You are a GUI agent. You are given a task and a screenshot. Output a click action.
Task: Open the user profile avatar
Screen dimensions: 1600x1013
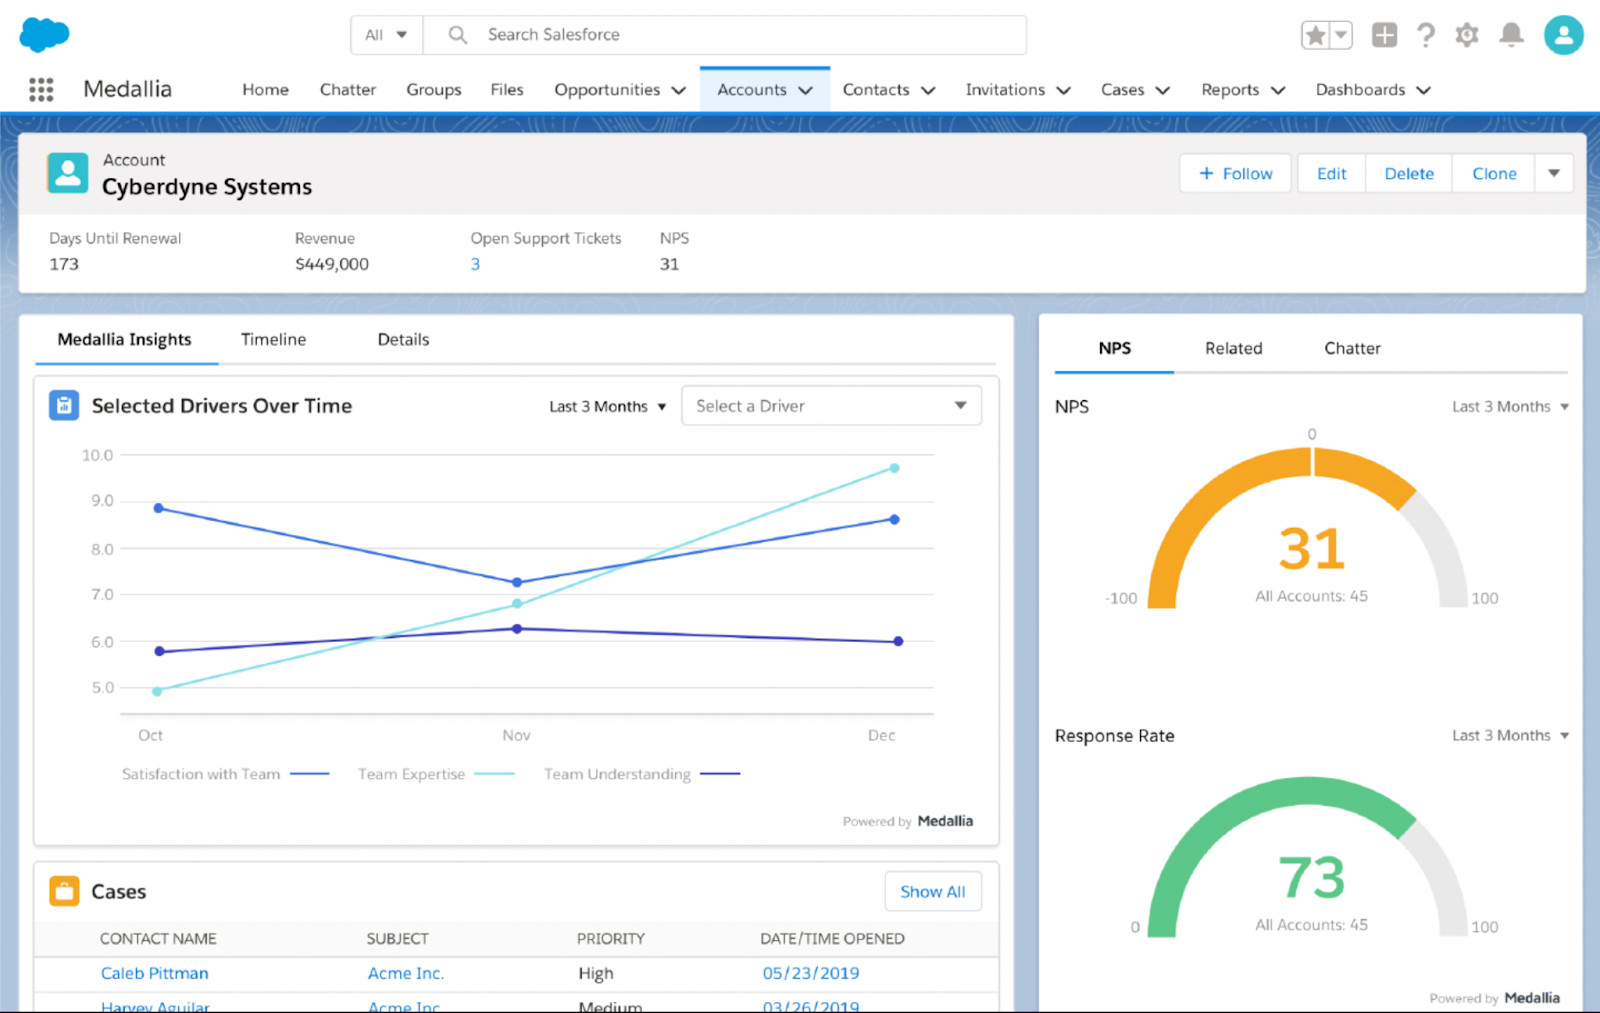click(x=1563, y=36)
